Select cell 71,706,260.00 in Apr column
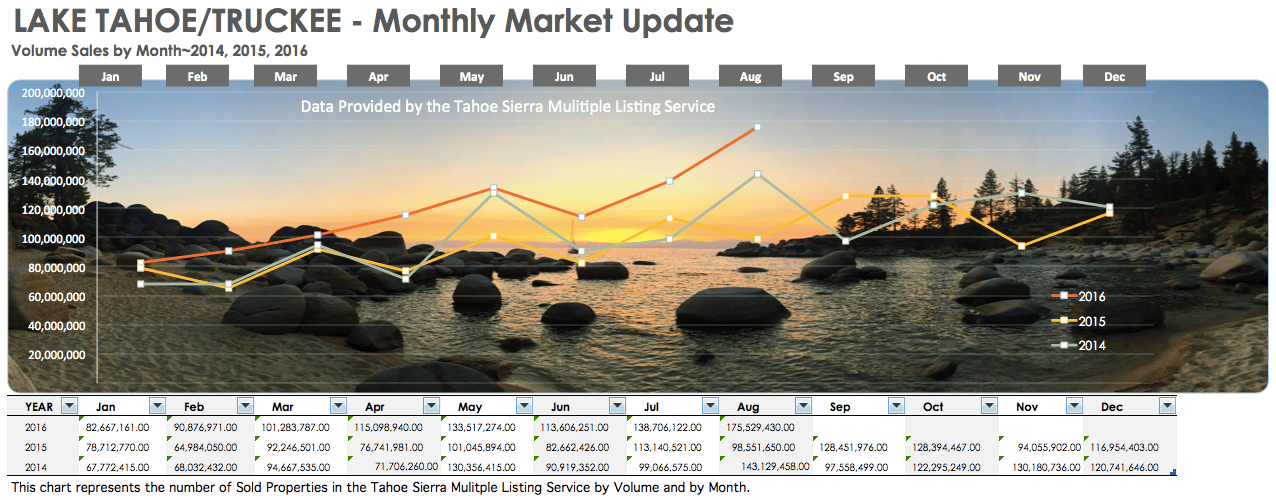 pyautogui.click(x=394, y=467)
